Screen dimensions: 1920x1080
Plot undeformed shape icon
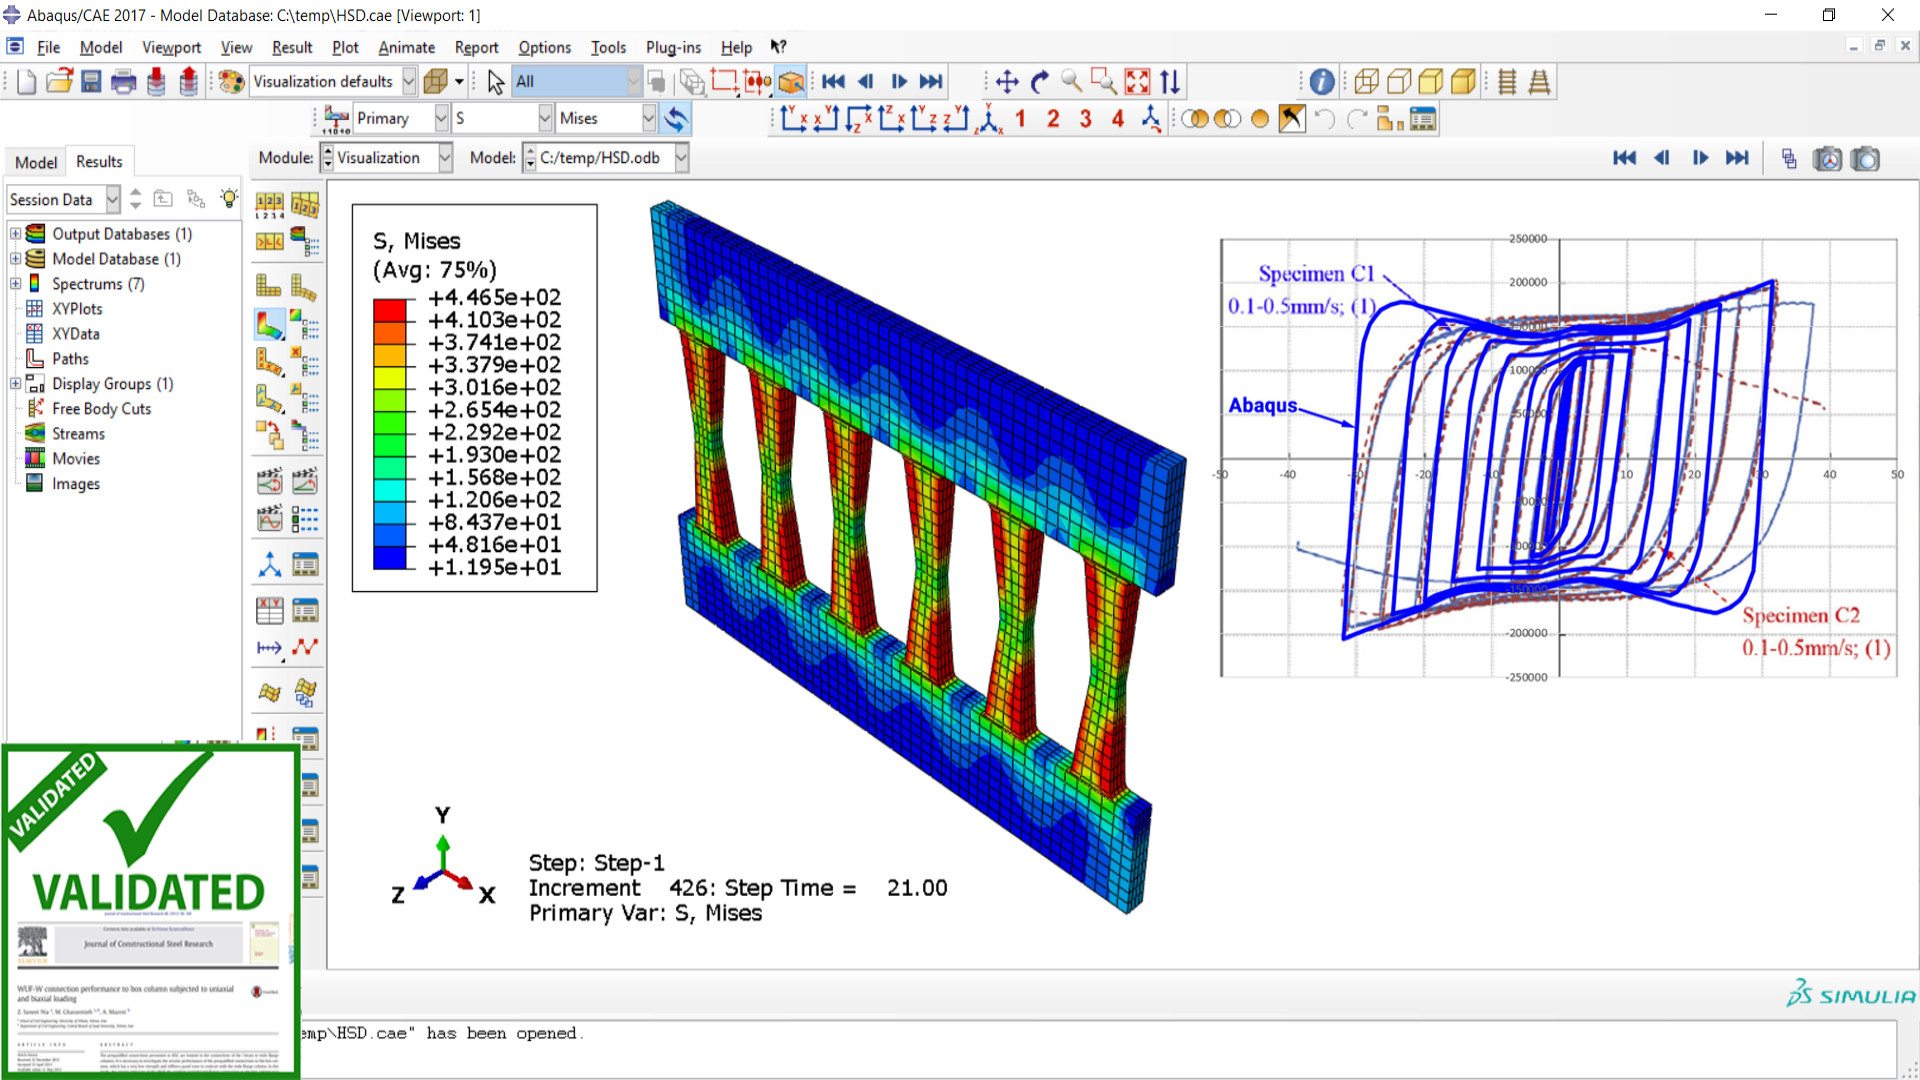click(x=270, y=288)
